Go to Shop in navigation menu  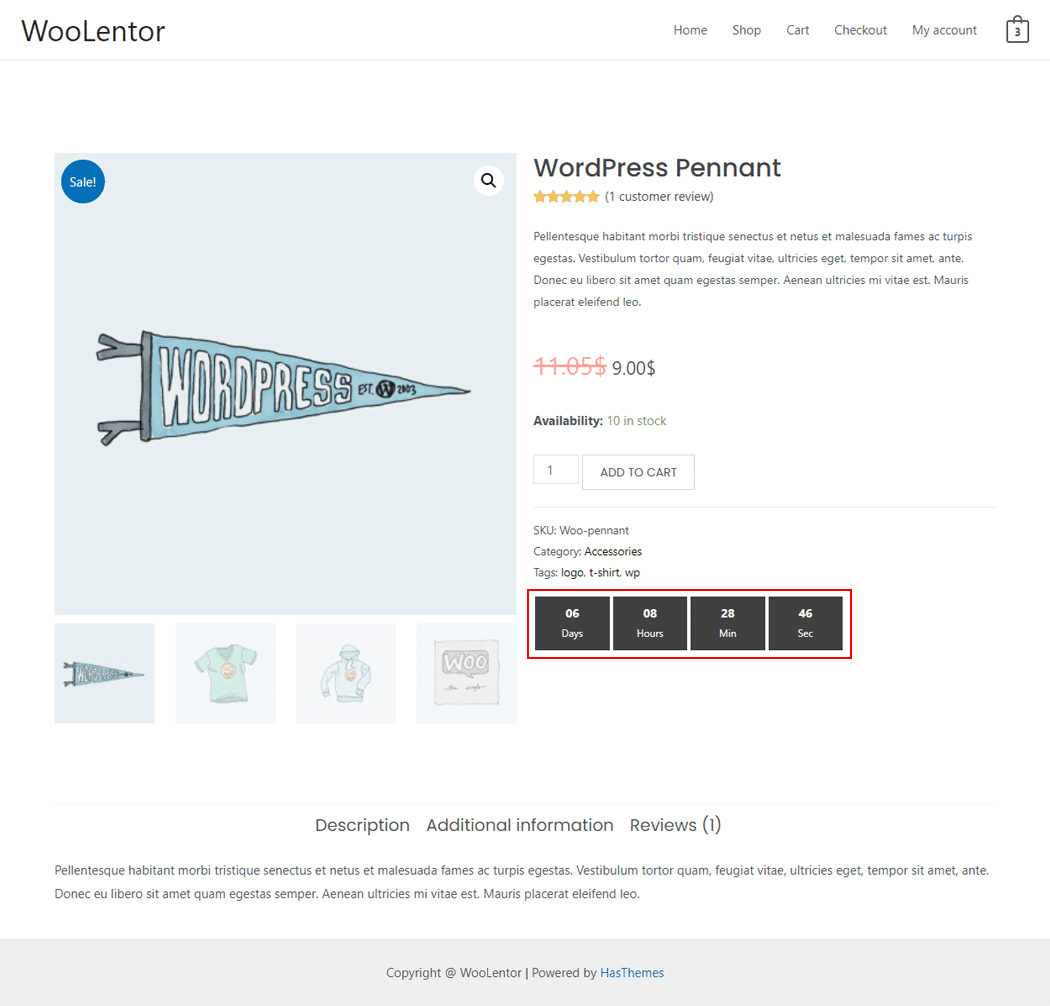coord(746,30)
